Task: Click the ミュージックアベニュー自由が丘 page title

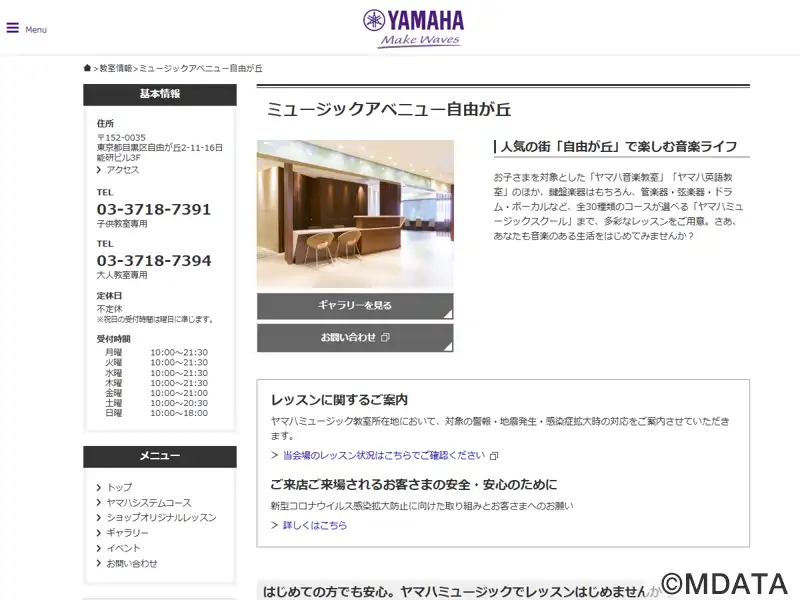Action: click(x=389, y=109)
